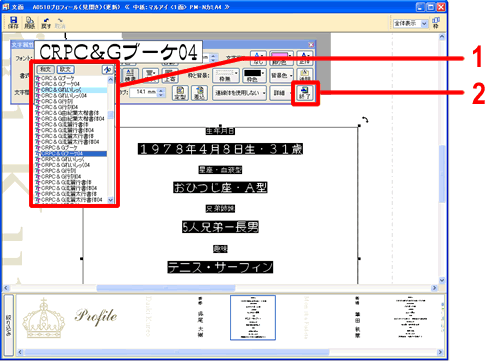Click the 定型 template text icon
This screenshot has height=361, width=485.
pos(180,93)
